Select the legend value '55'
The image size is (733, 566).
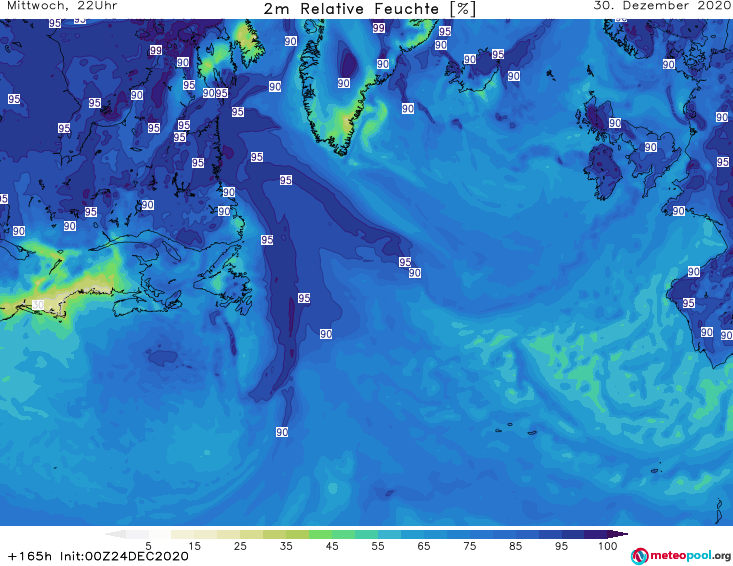[378, 546]
